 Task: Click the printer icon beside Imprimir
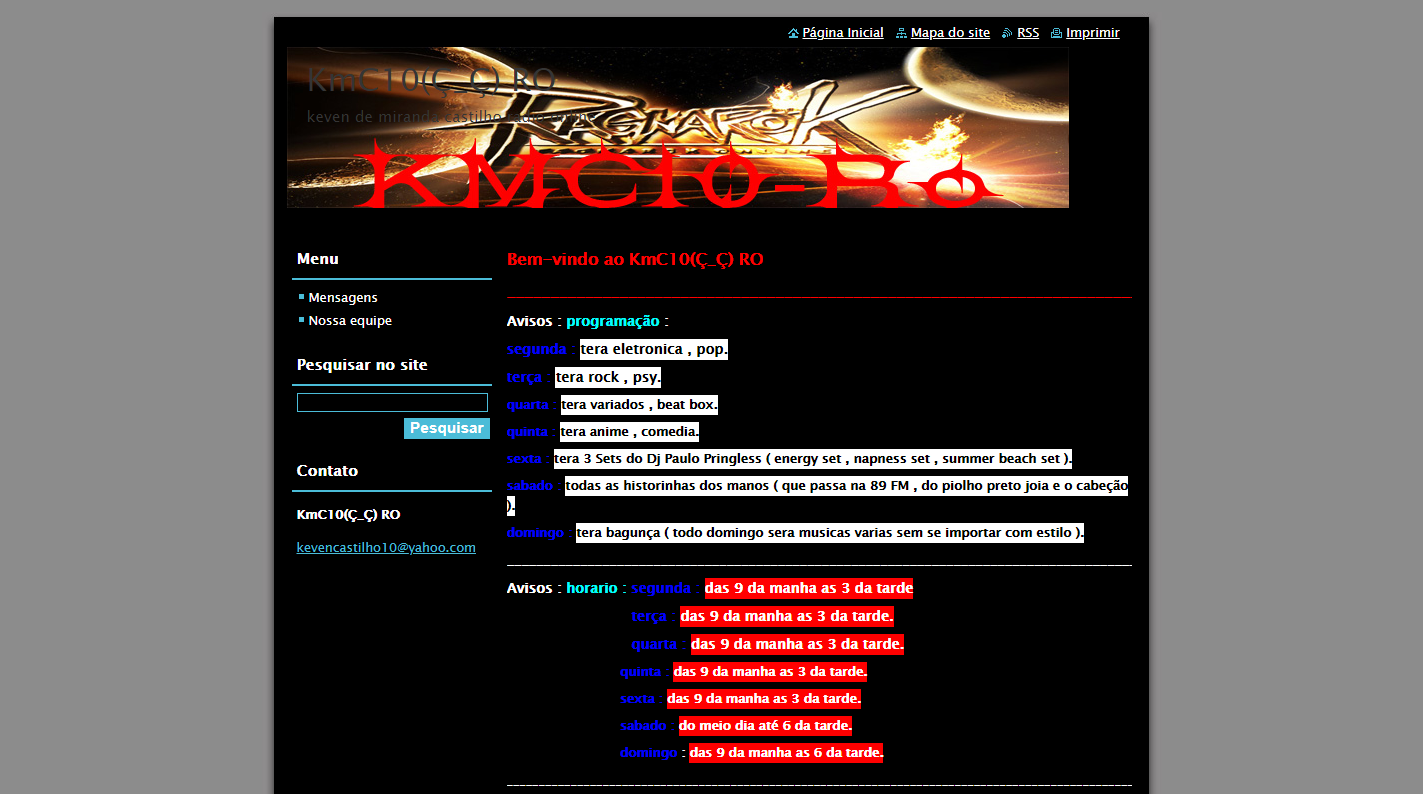1056,33
